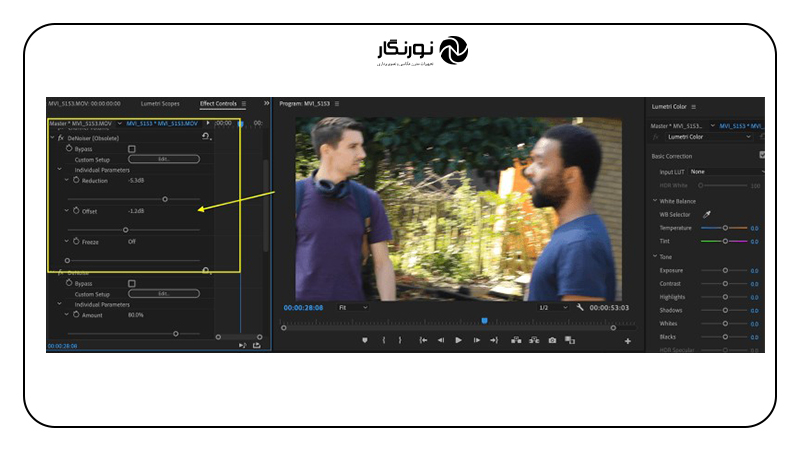The width and height of the screenshot is (800, 450).
Task: Toggle the Basic Correction checkbox
Action: (762, 155)
